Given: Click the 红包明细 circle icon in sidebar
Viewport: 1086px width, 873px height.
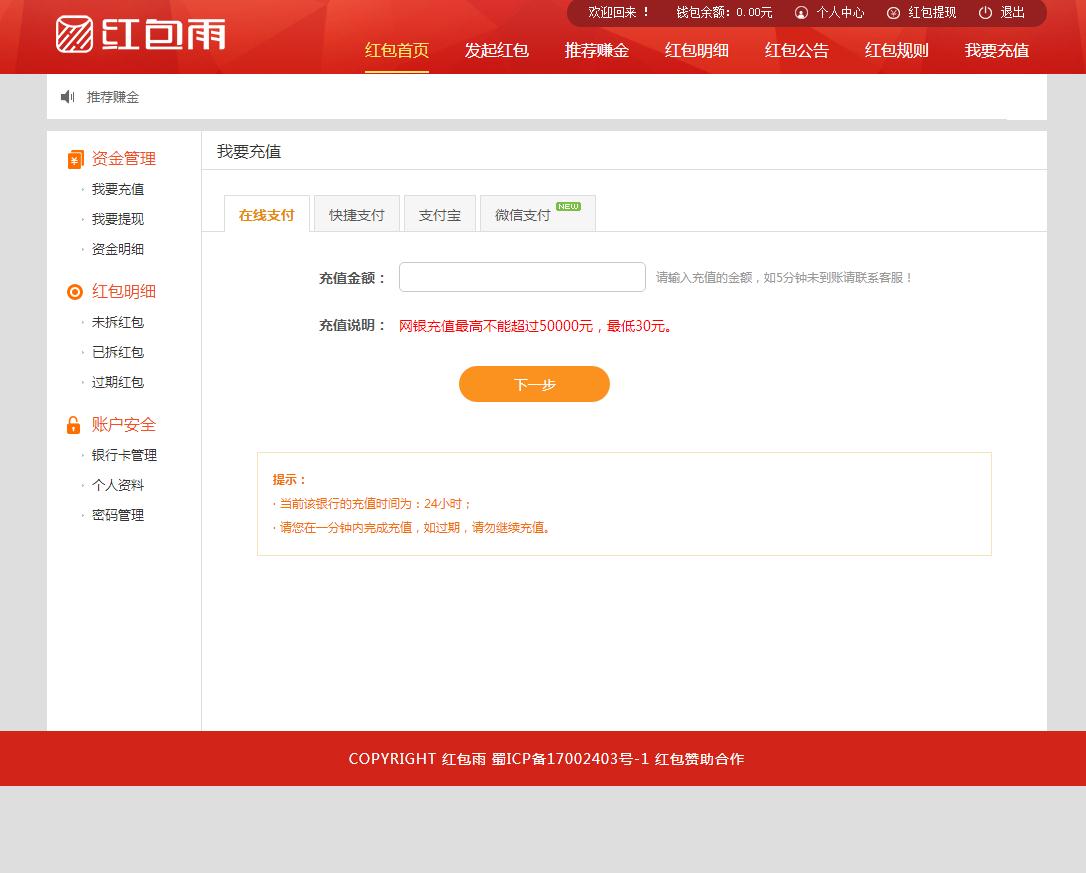Looking at the screenshot, I should 75,292.
